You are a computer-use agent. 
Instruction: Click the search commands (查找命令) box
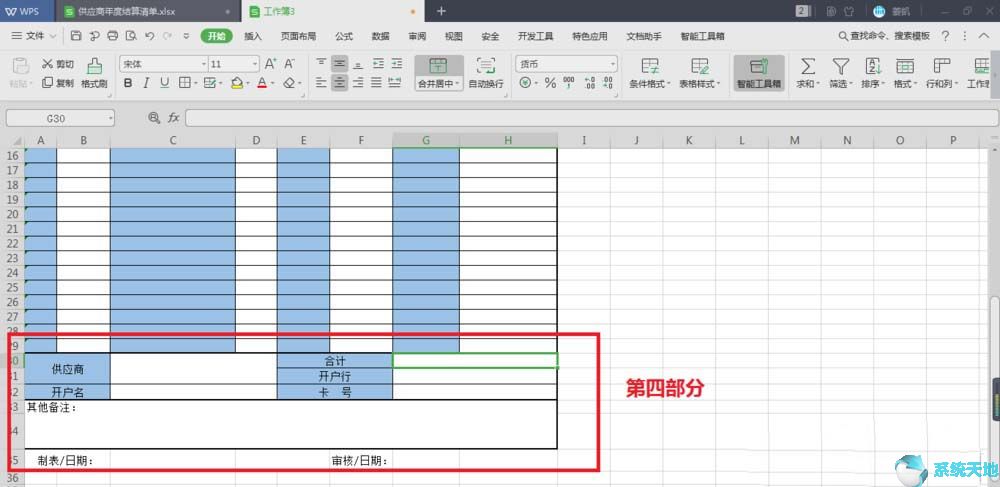[x=884, y=36]
